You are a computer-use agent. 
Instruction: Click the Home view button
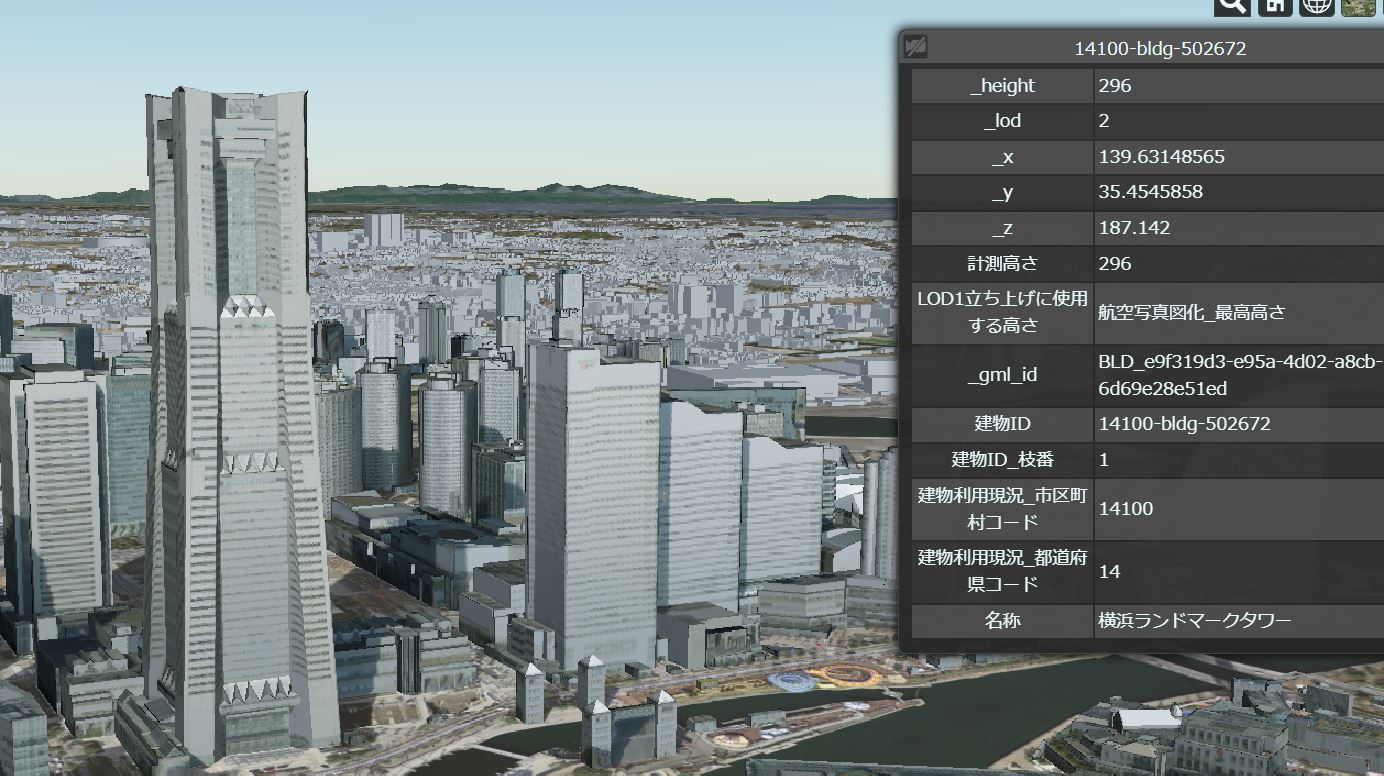[x=1275, y=6]
